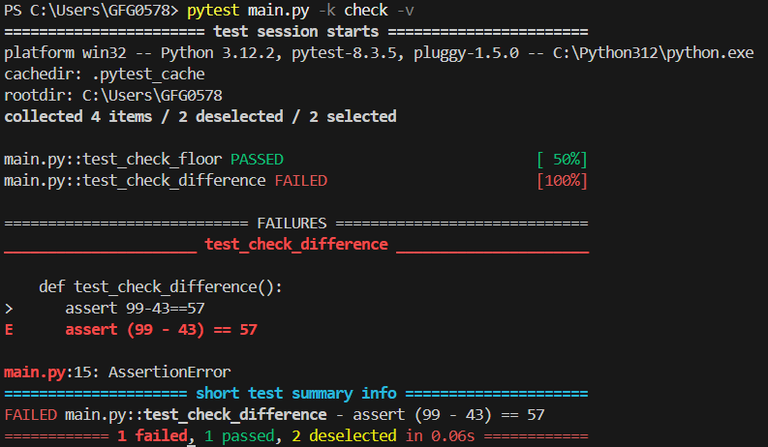Click the '>' failing line marker
This screenshot has width=768, height=447.
9,308
